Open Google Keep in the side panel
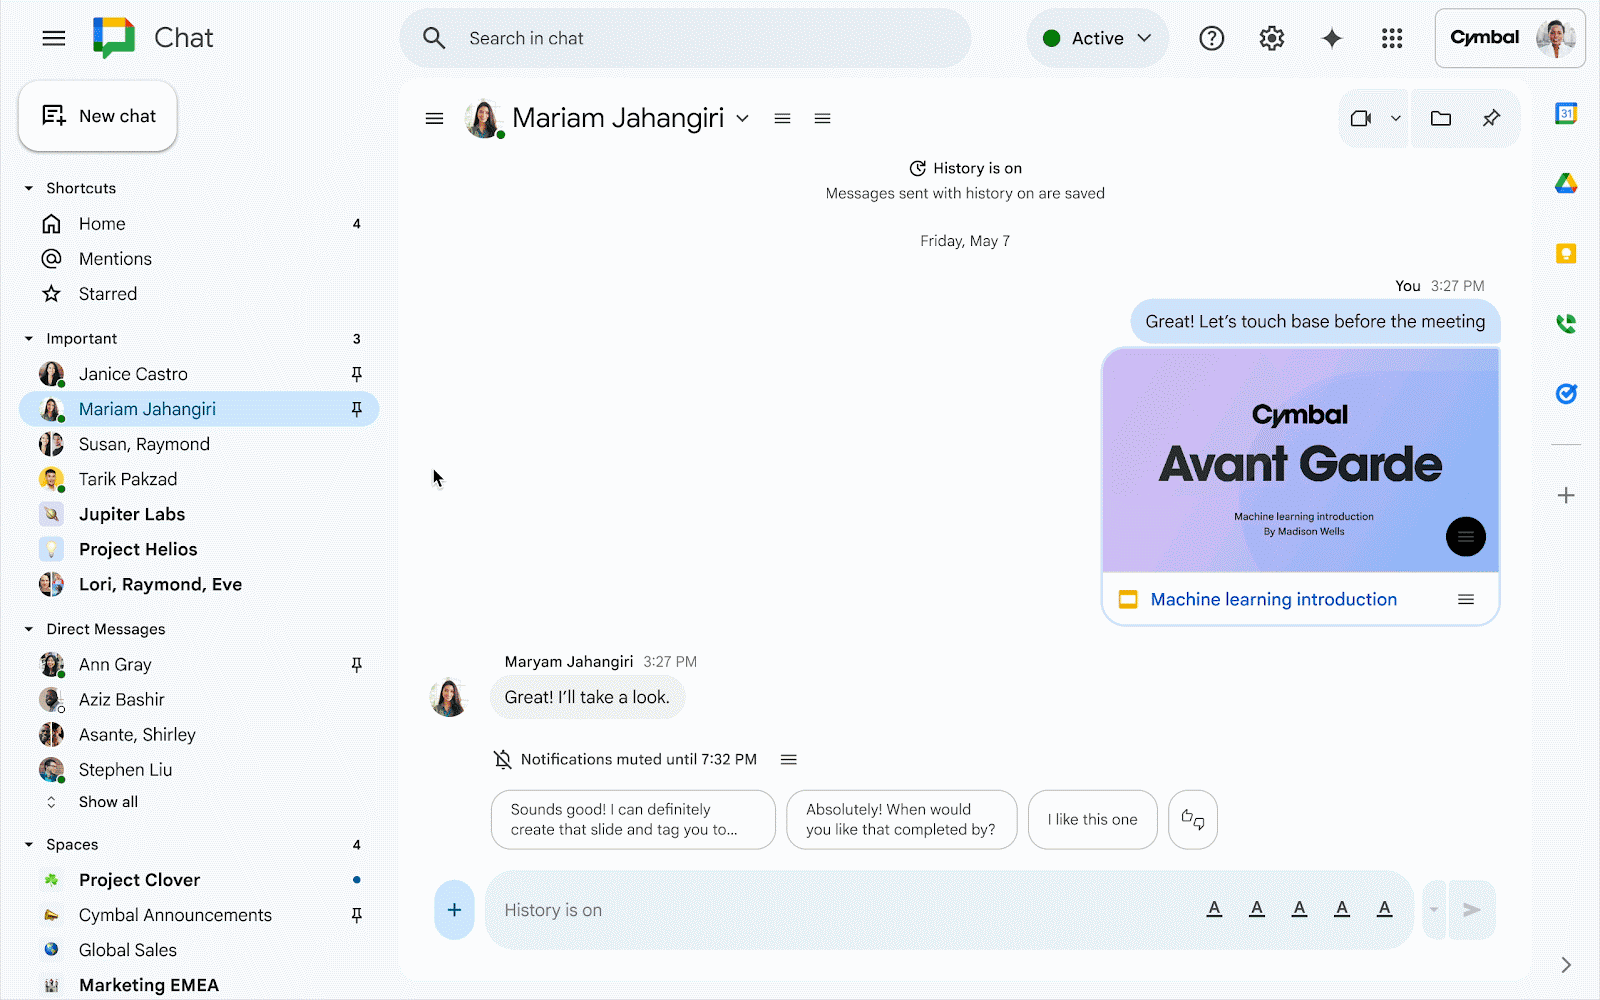The width and height of the screenshot is (1600, 1000). pyautogui.click(x=1567, y=253)
